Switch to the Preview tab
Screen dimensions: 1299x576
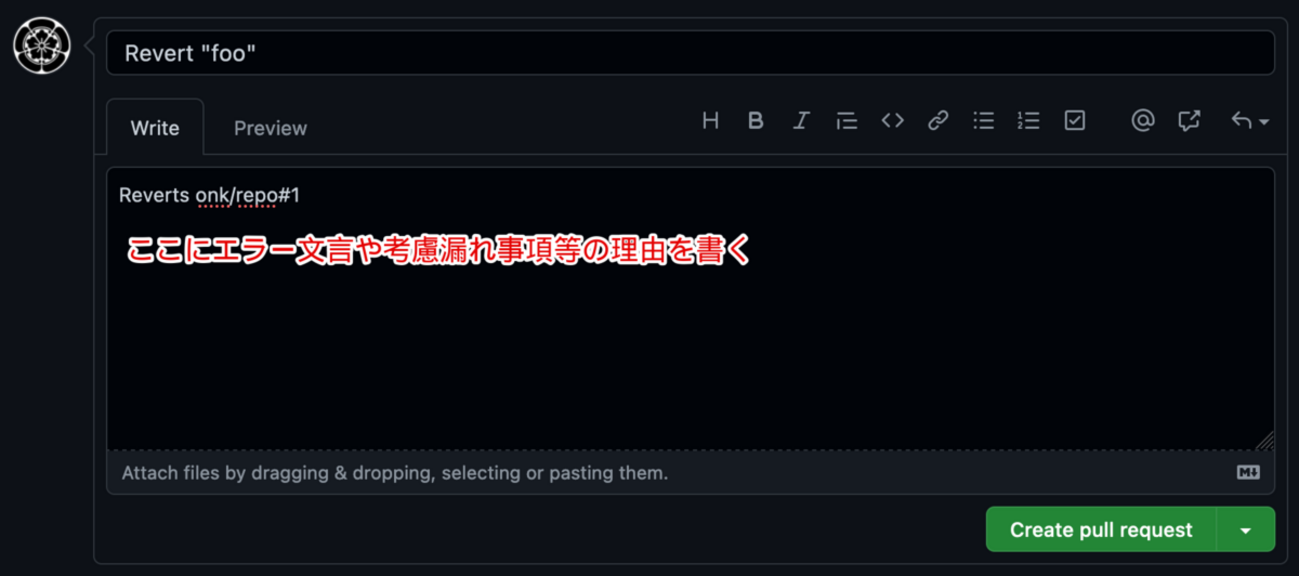(x=270, y=128)
